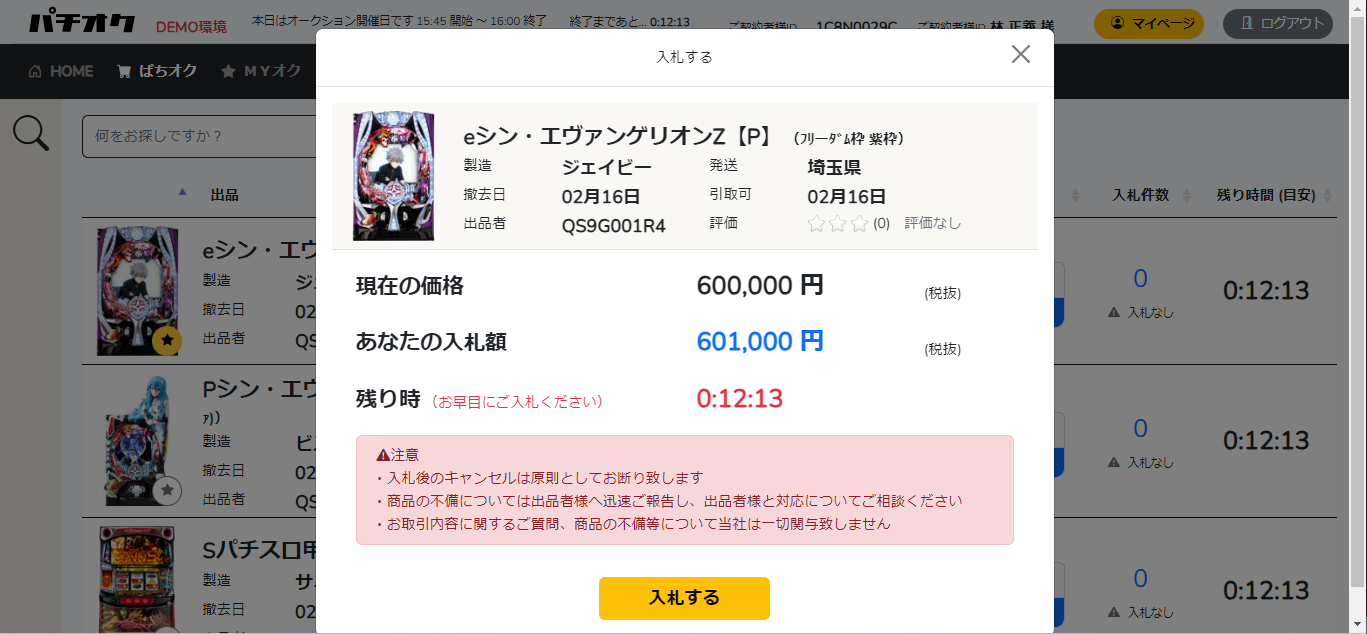Screen dimensions: 1367x634
Task: Close the 入札する dialog with the X
Action: click(1020, 55)
